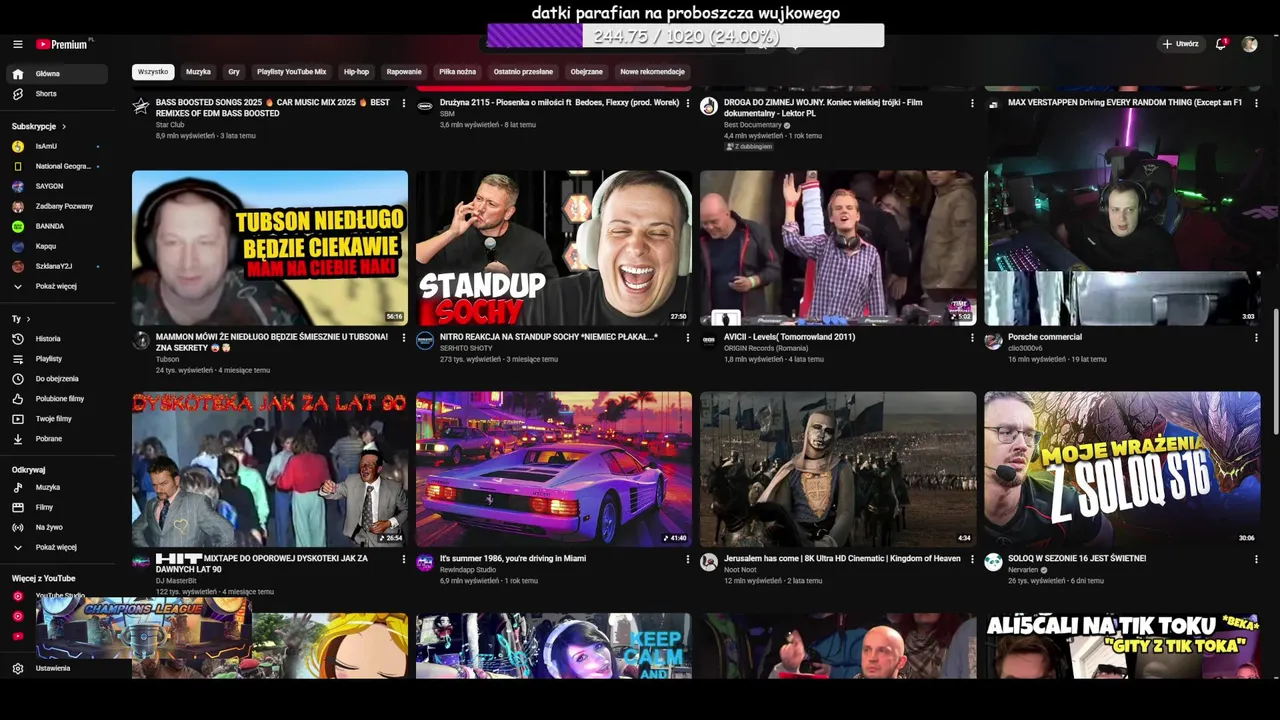Open the hamburger guide menu
The height and width of the screenshot is (720, 1280).
(17, 44)
